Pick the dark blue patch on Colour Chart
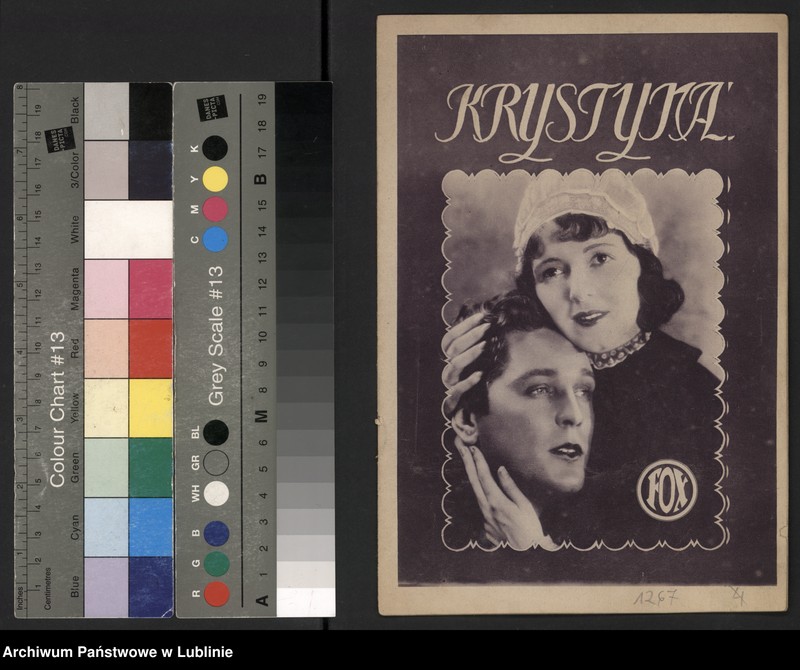 click(x=151, y=587)
